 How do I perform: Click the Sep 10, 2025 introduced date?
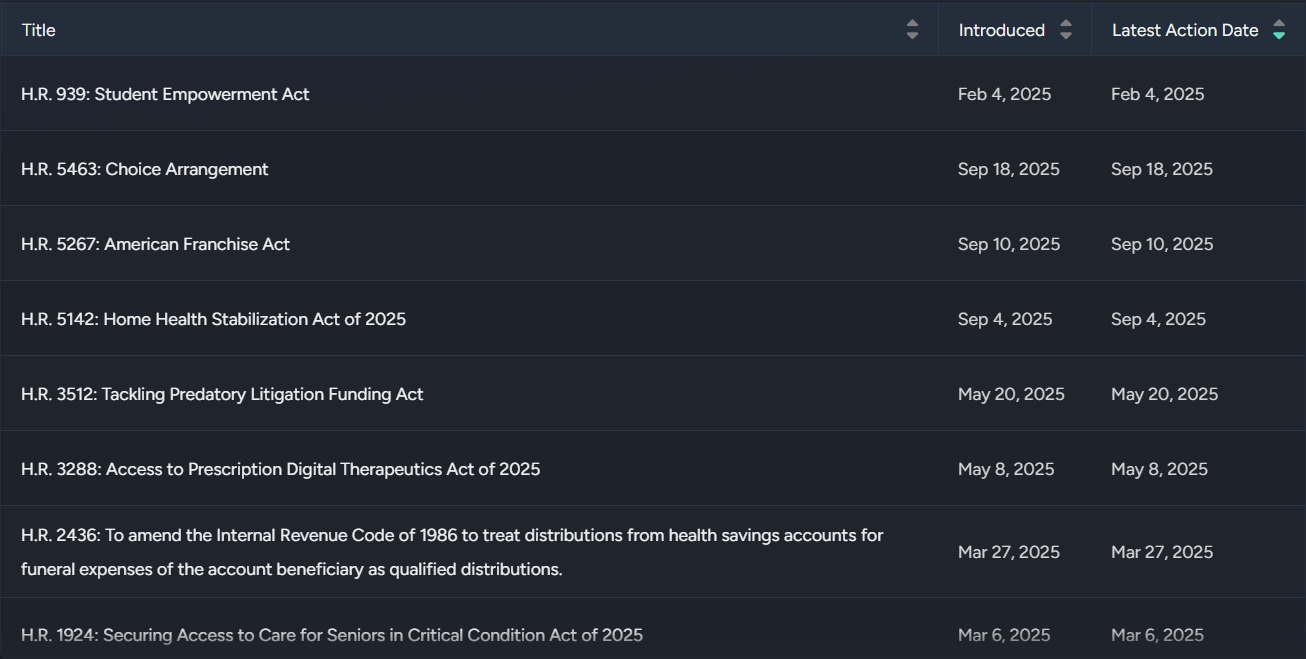pyautogui.click(x=1008, y=244)
